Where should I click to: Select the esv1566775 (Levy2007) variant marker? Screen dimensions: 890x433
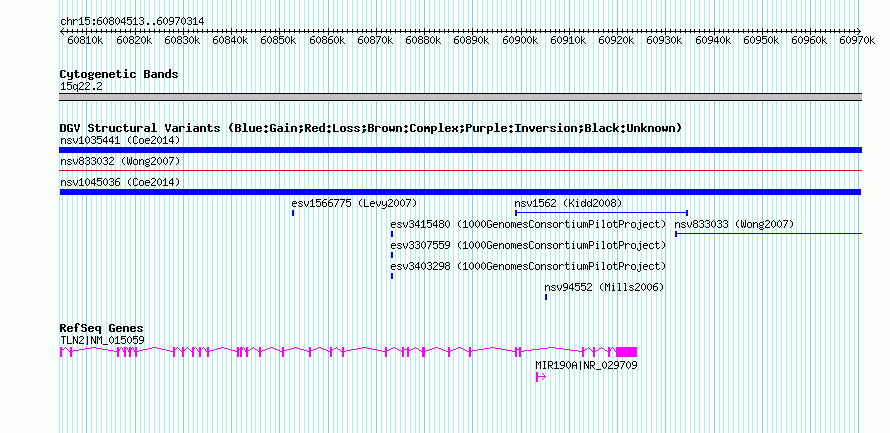[x=293, y=213]
